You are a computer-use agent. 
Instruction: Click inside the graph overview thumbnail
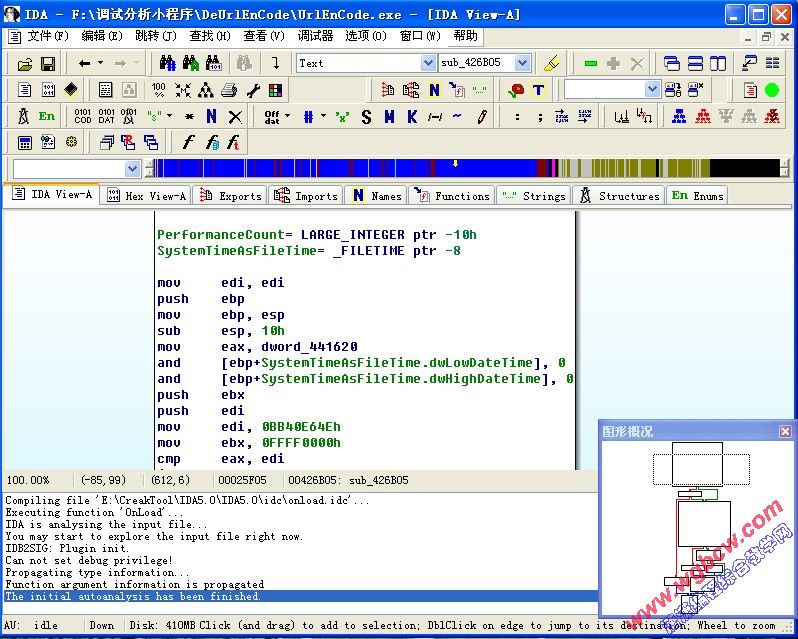tap(696, 528)
